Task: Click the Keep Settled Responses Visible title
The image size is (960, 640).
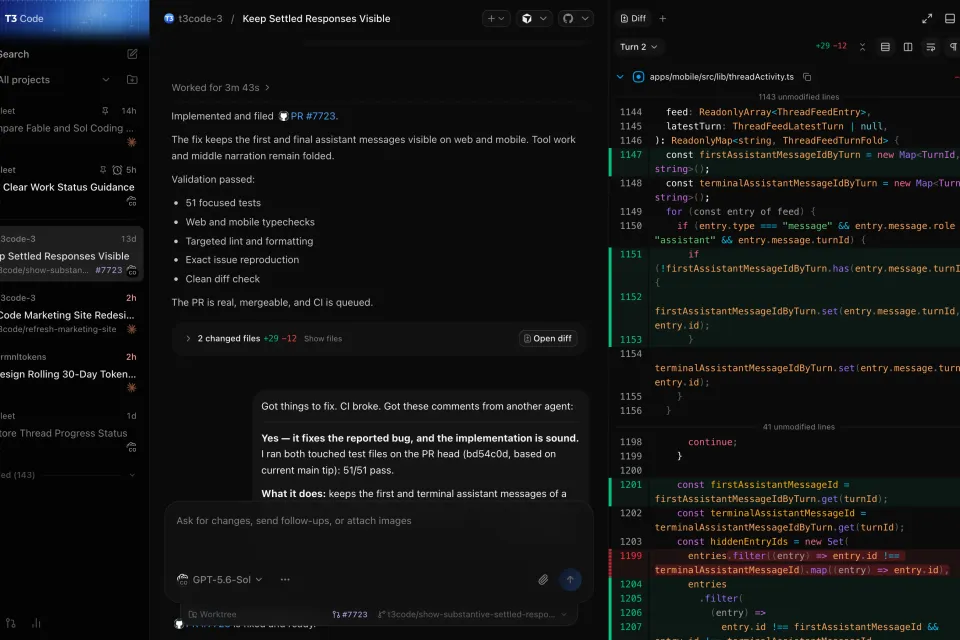Action: click(316, 18)
